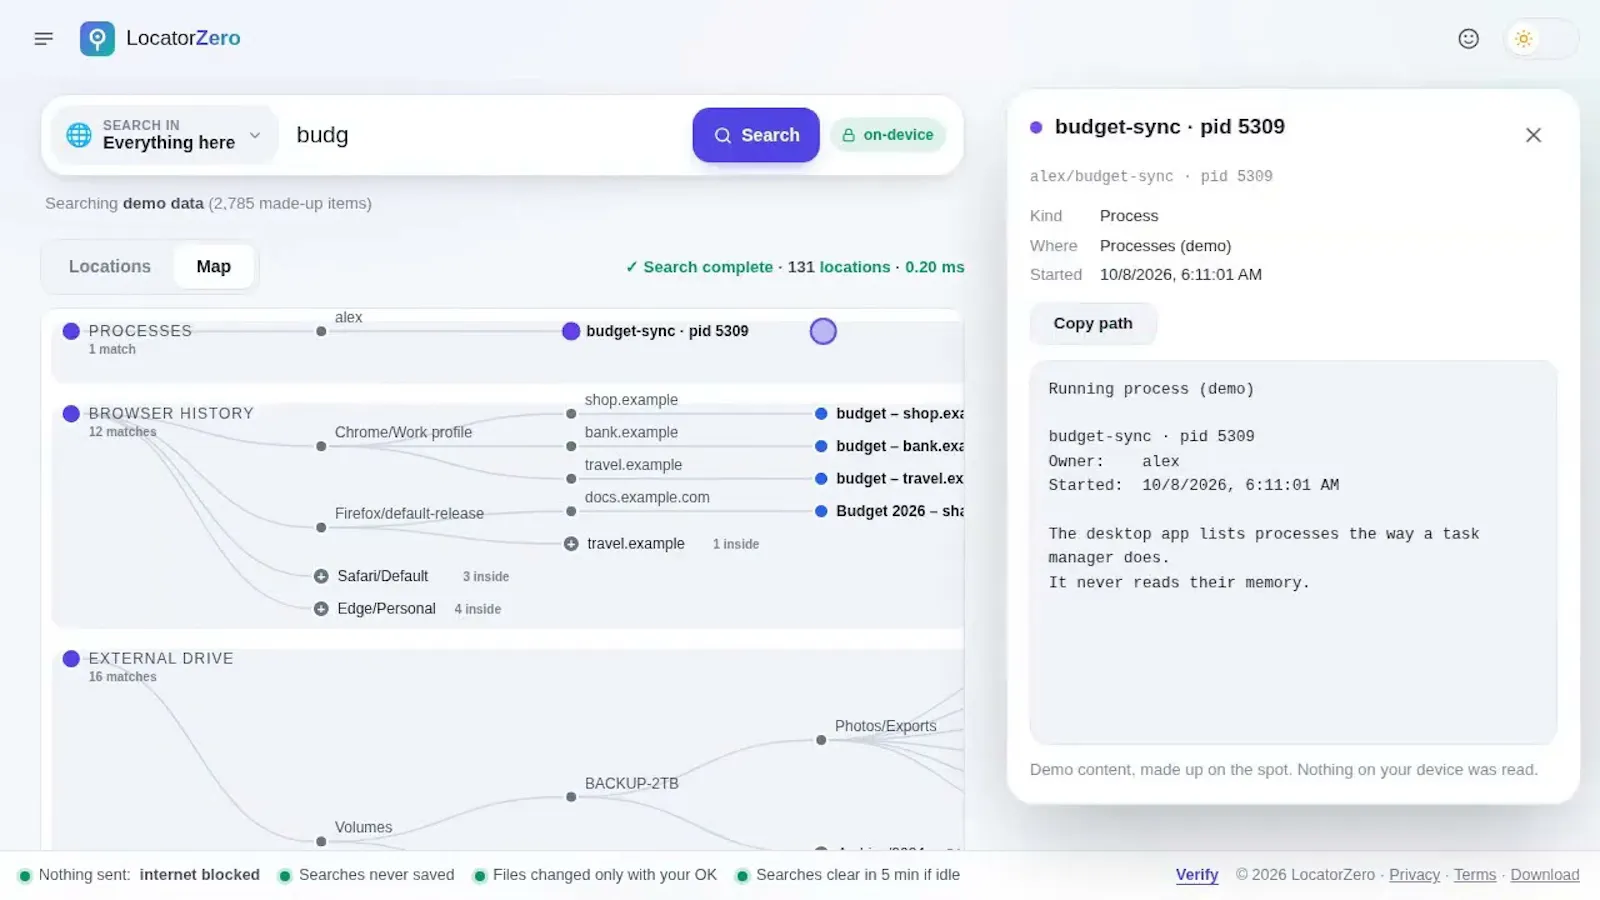This screenshot has width=1600, height=900.
Task: Click the Photos/Exports node
Action: coord(821,741)
